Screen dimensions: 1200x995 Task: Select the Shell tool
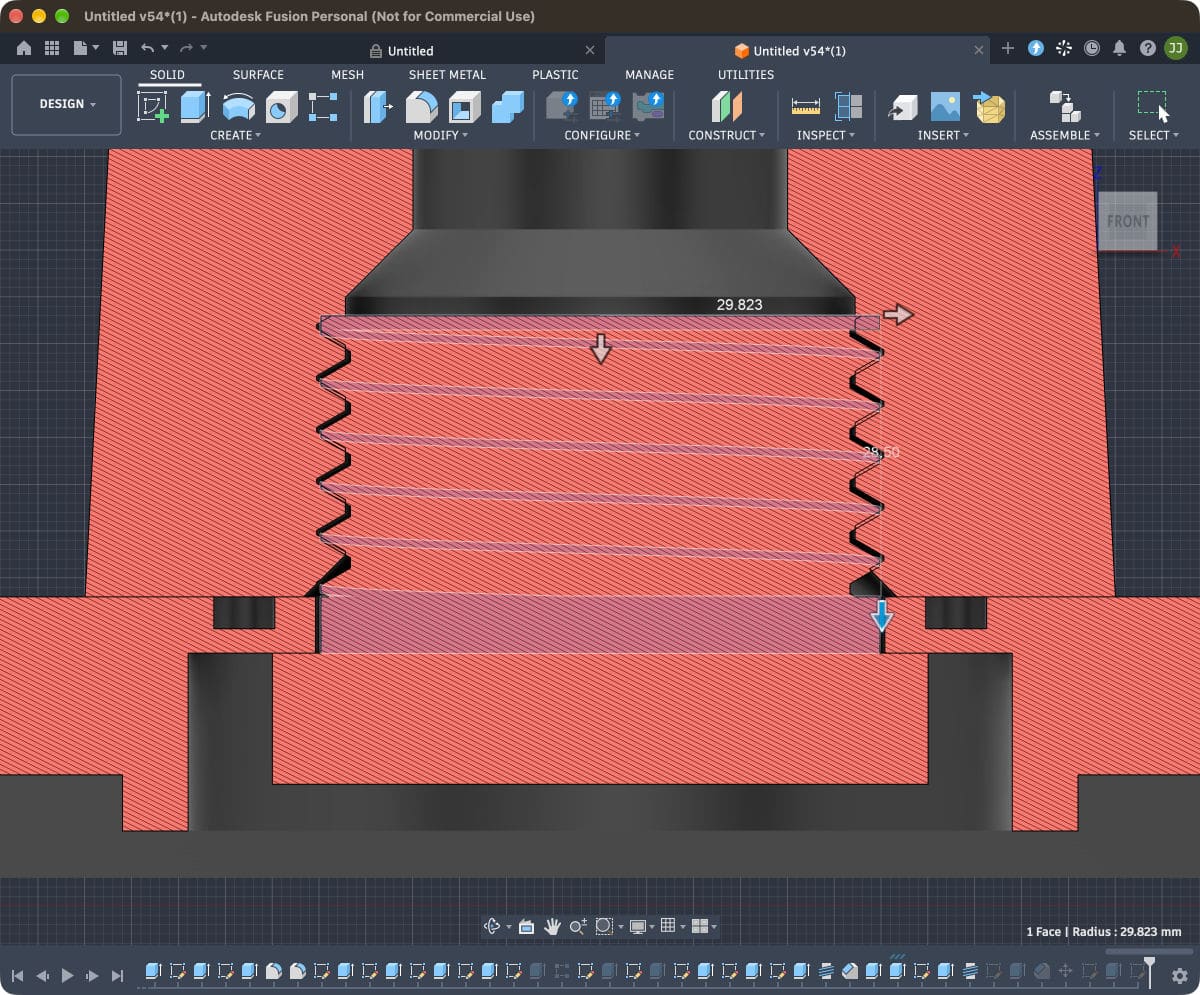[464, 106]
